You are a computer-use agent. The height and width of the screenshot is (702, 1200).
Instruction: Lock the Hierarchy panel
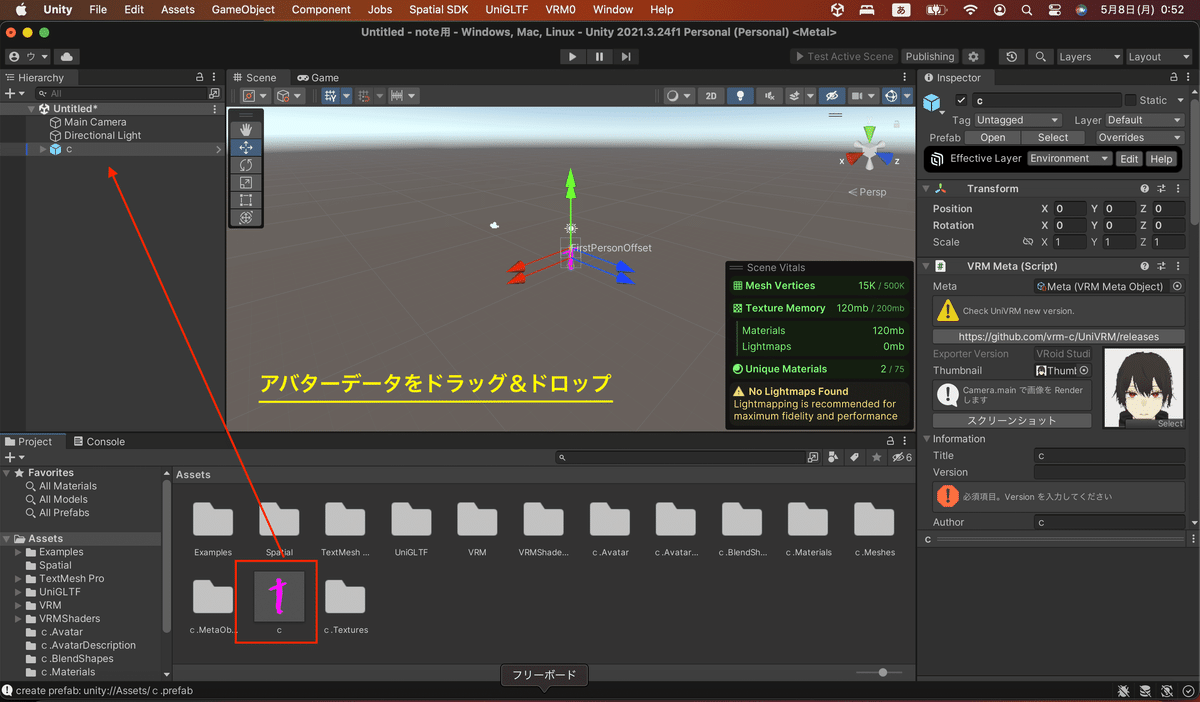200,77
